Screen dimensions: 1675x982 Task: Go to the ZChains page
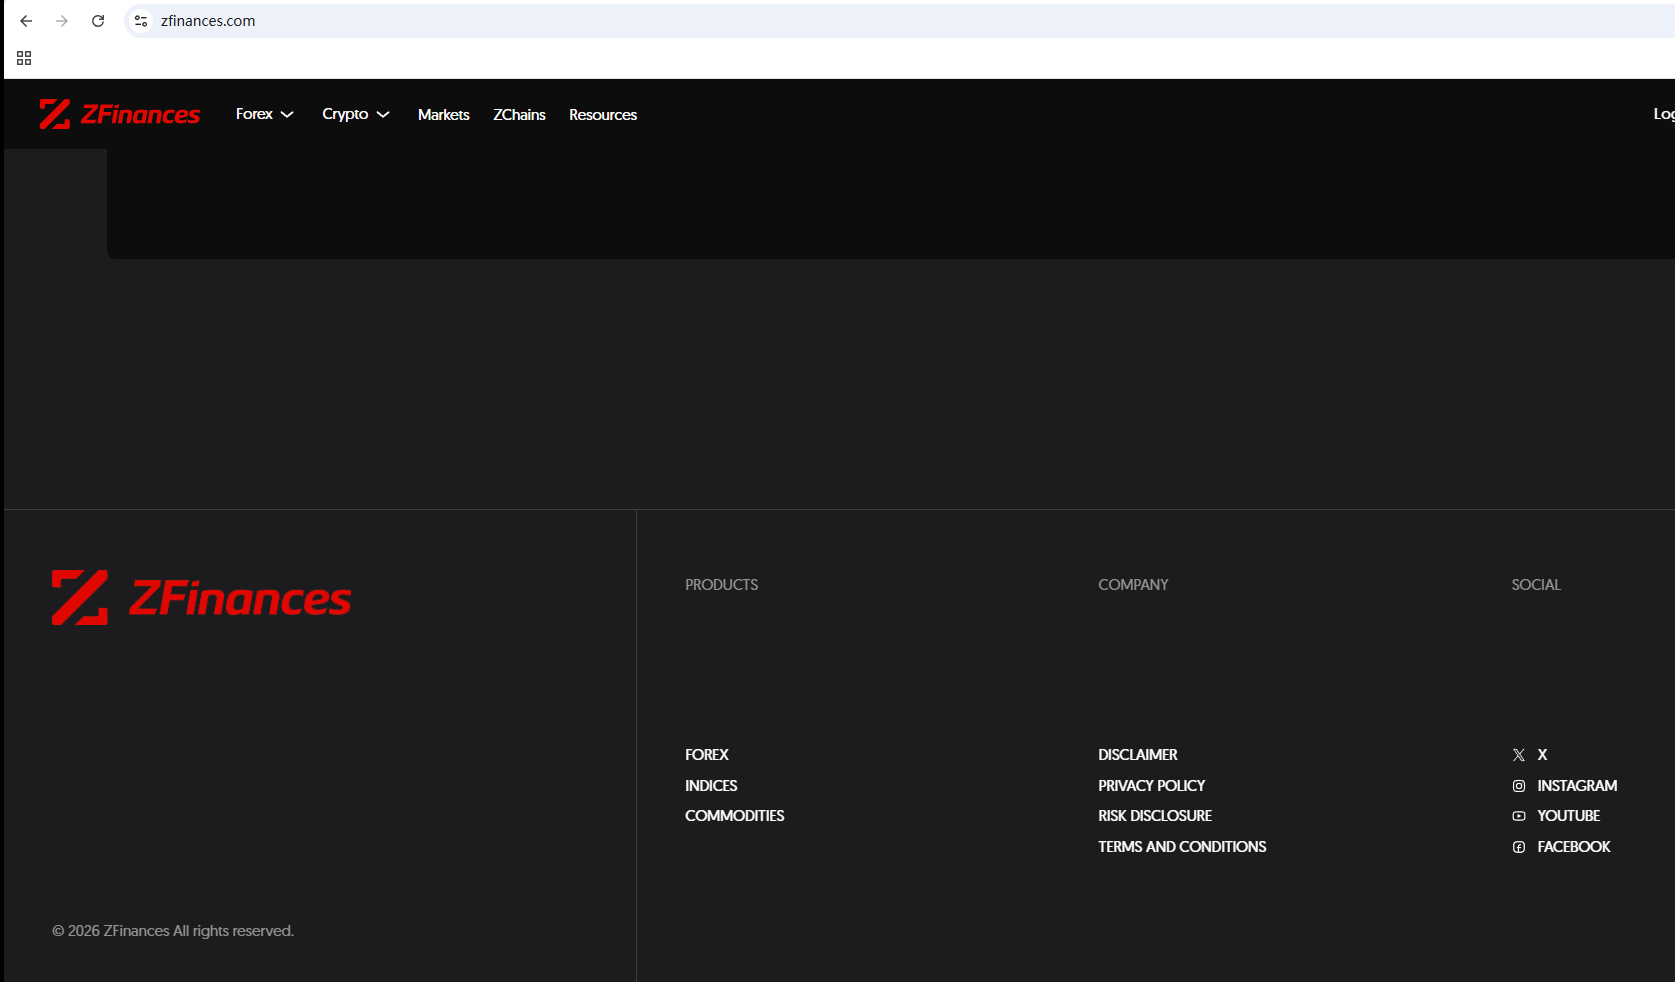pyautogui.click(x=519, y=115)
